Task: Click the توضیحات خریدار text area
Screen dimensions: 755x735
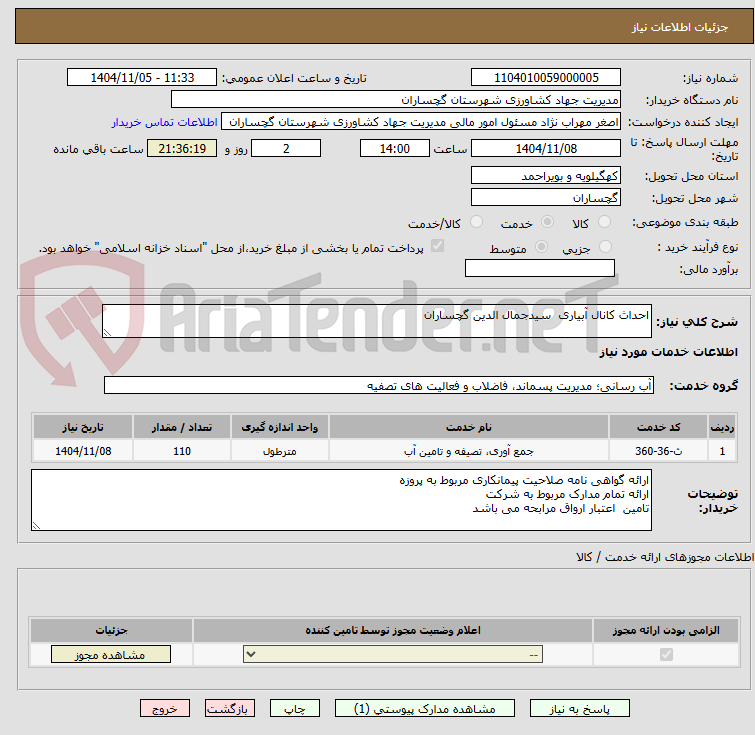Action: 341,500
